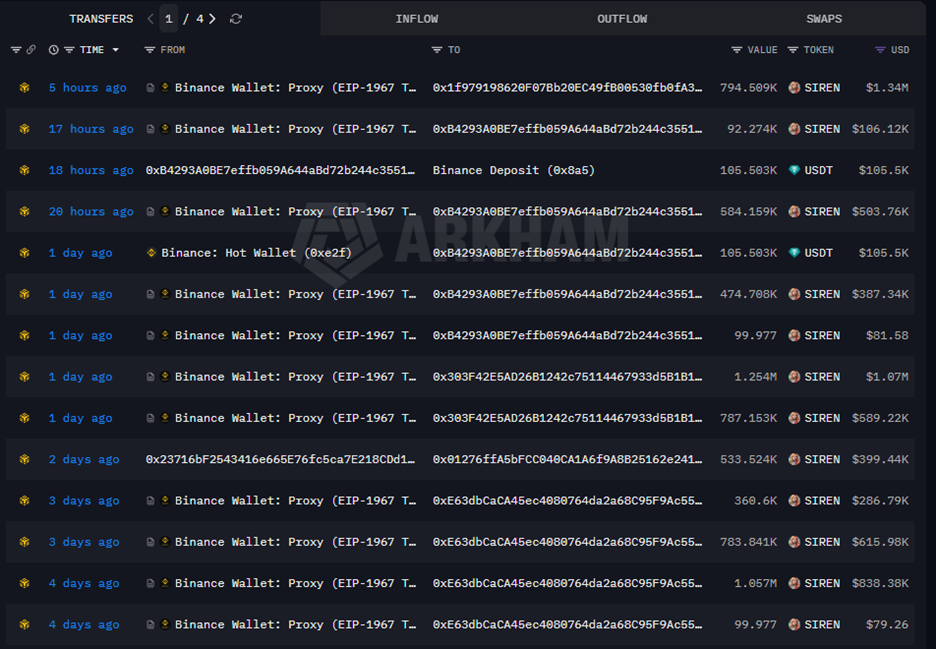The height and width of the screenshot is (649, 936).
Task: Click BNB chain icon on the 5 hours ago row
Action: [24, 88]
